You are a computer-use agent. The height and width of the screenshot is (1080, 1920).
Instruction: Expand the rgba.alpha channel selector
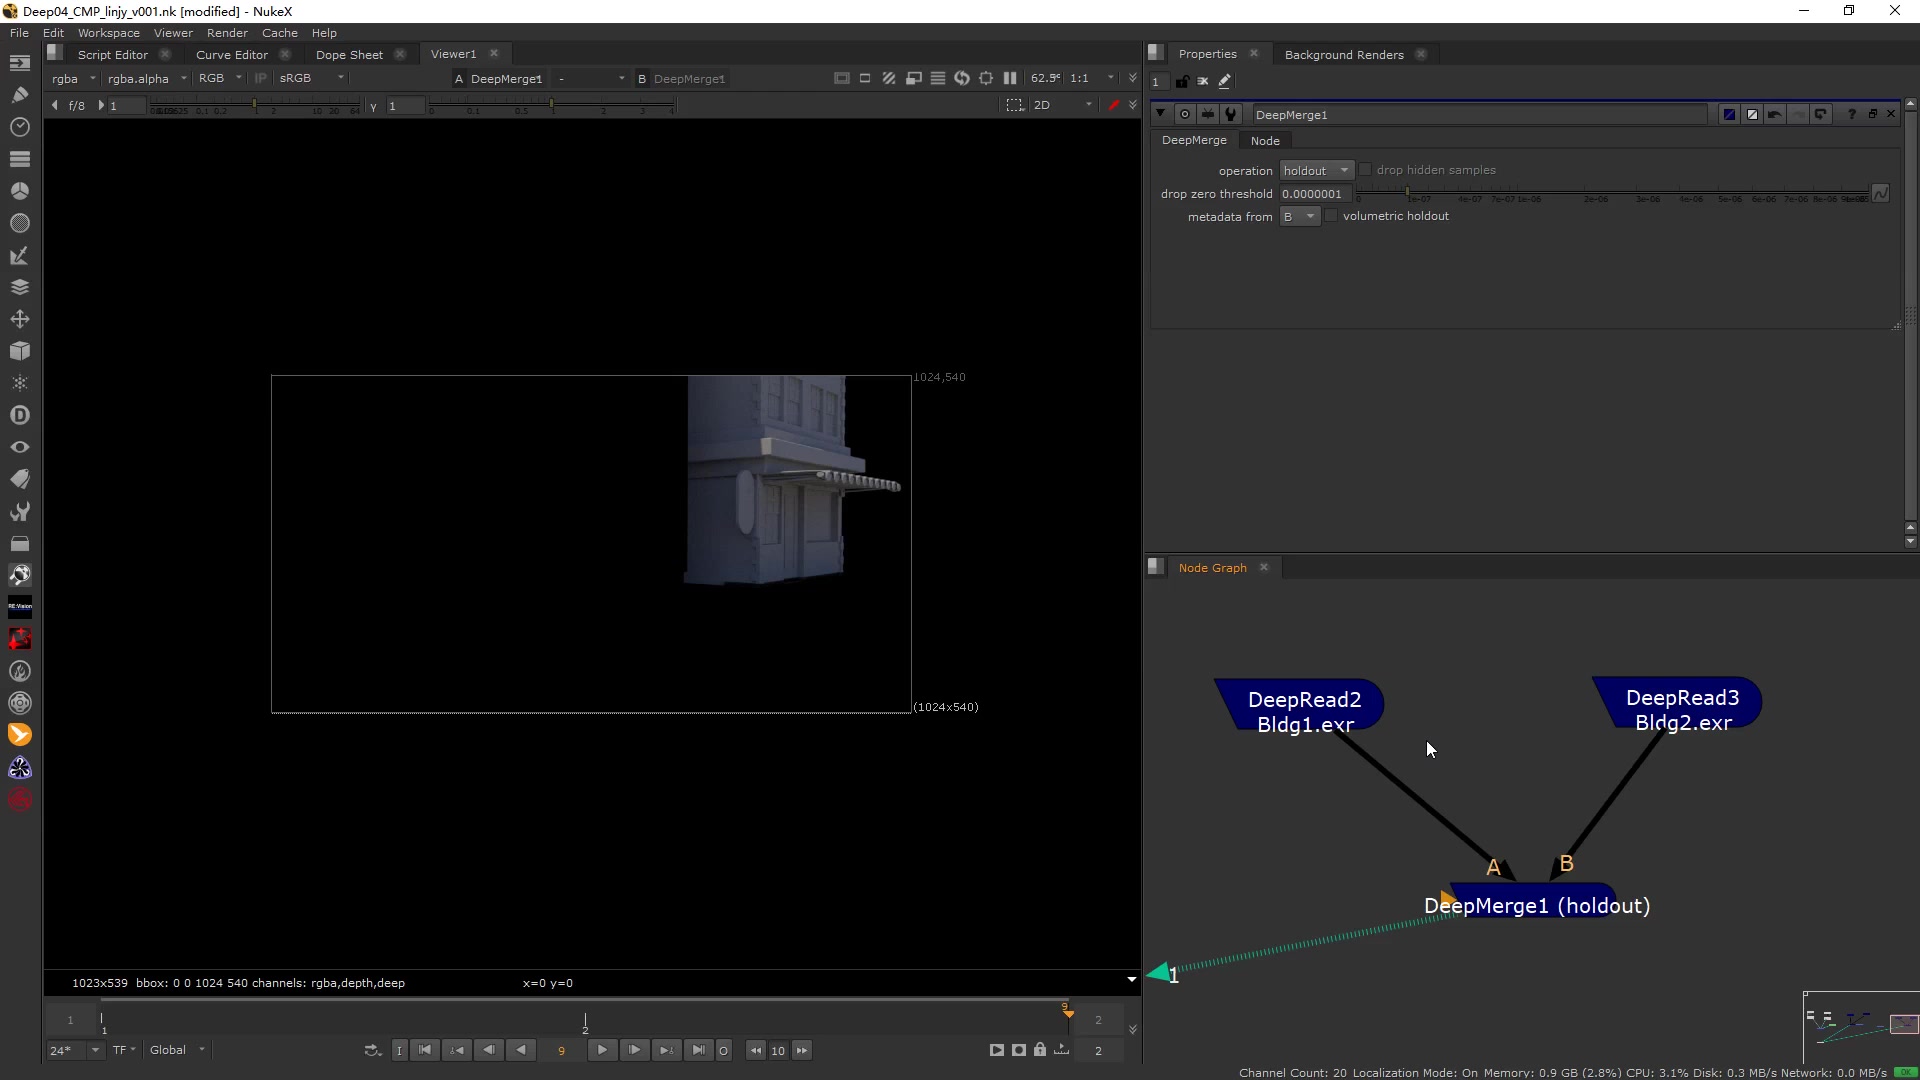[x=182, y=78]
